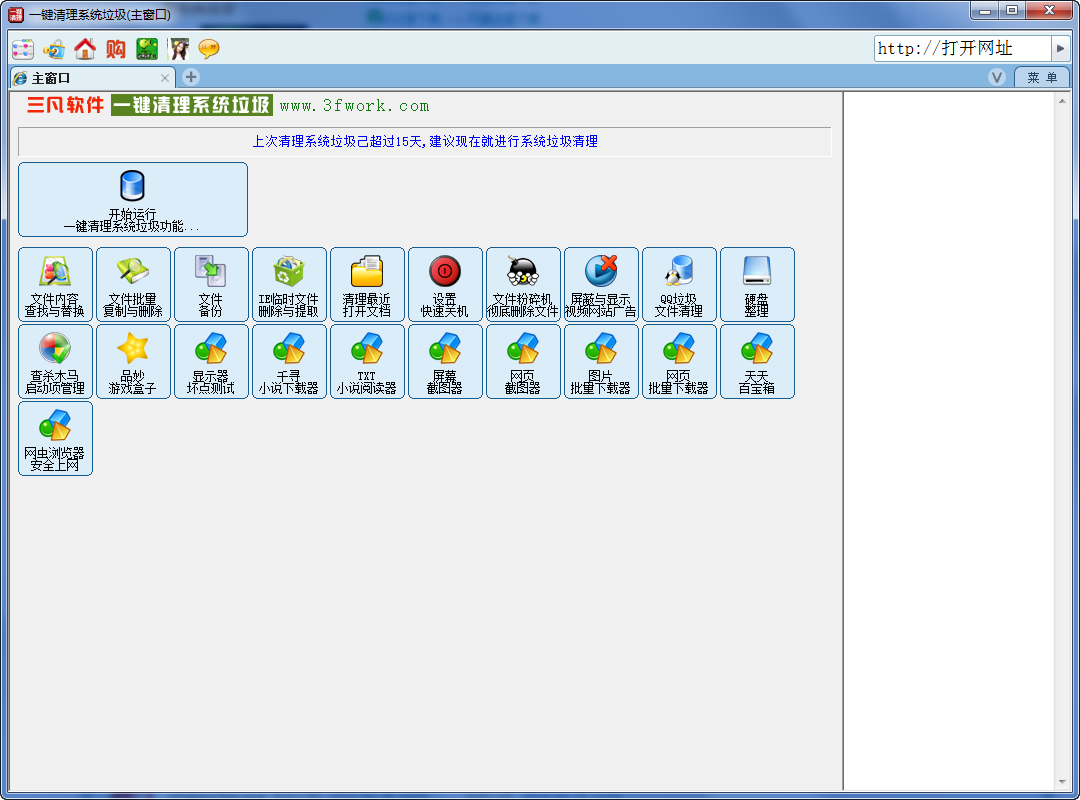Open 文件内容查找与替换 tool
The image size is (1080, 800).
[55, 285]
